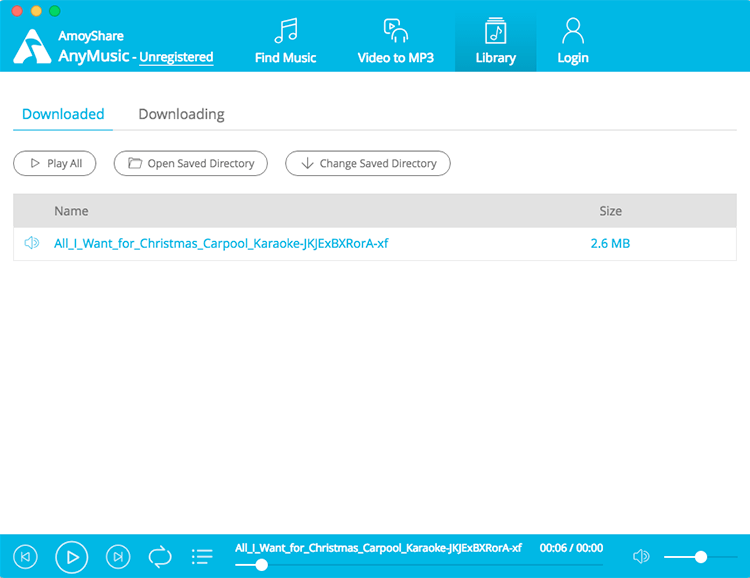Click the 2.6 MB size value

(x=610, y=244)
